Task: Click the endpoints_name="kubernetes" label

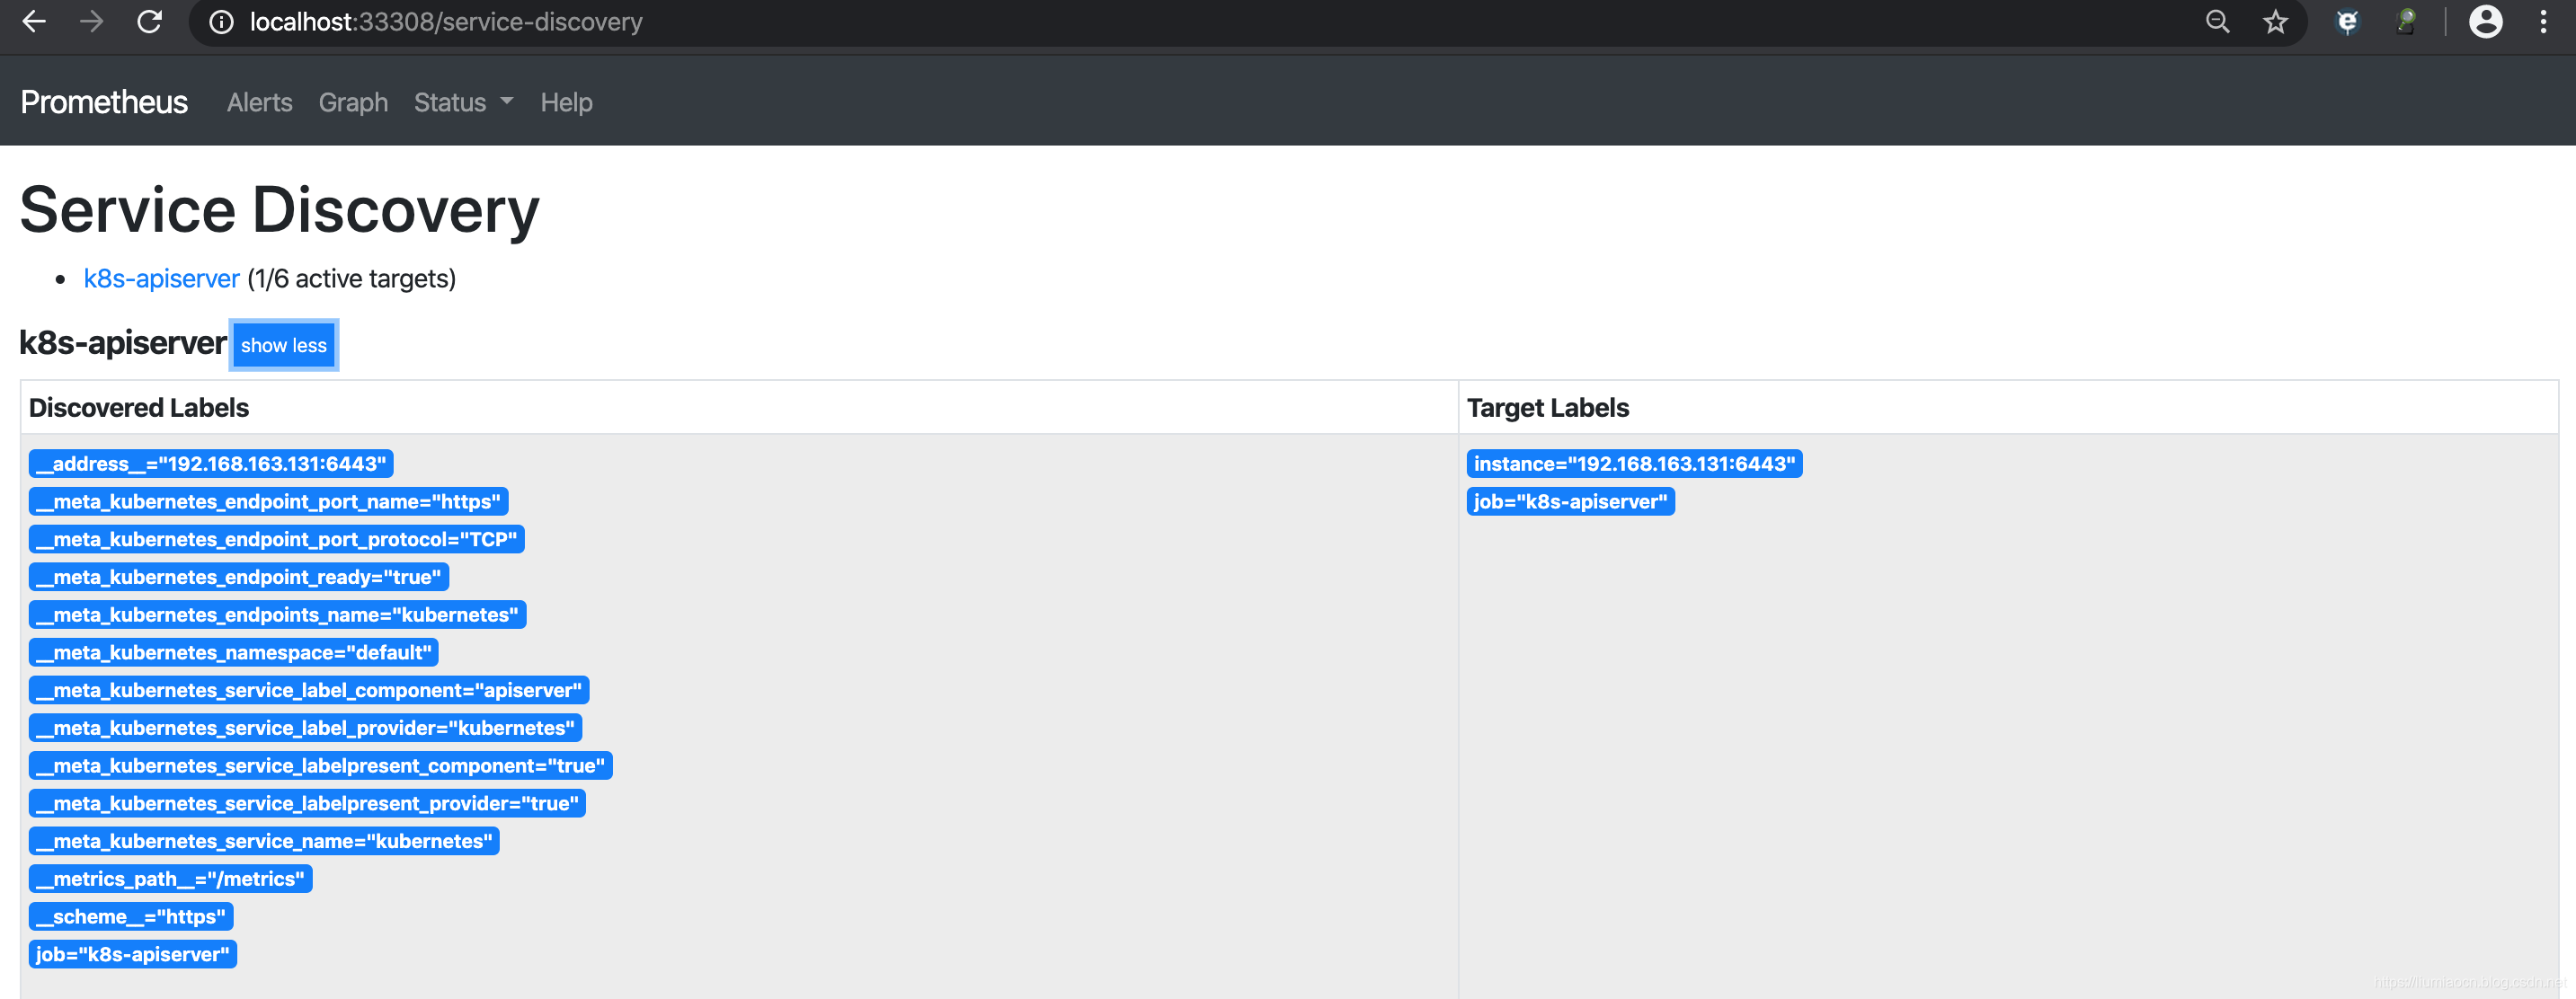Action: click(x=277, y=615)
